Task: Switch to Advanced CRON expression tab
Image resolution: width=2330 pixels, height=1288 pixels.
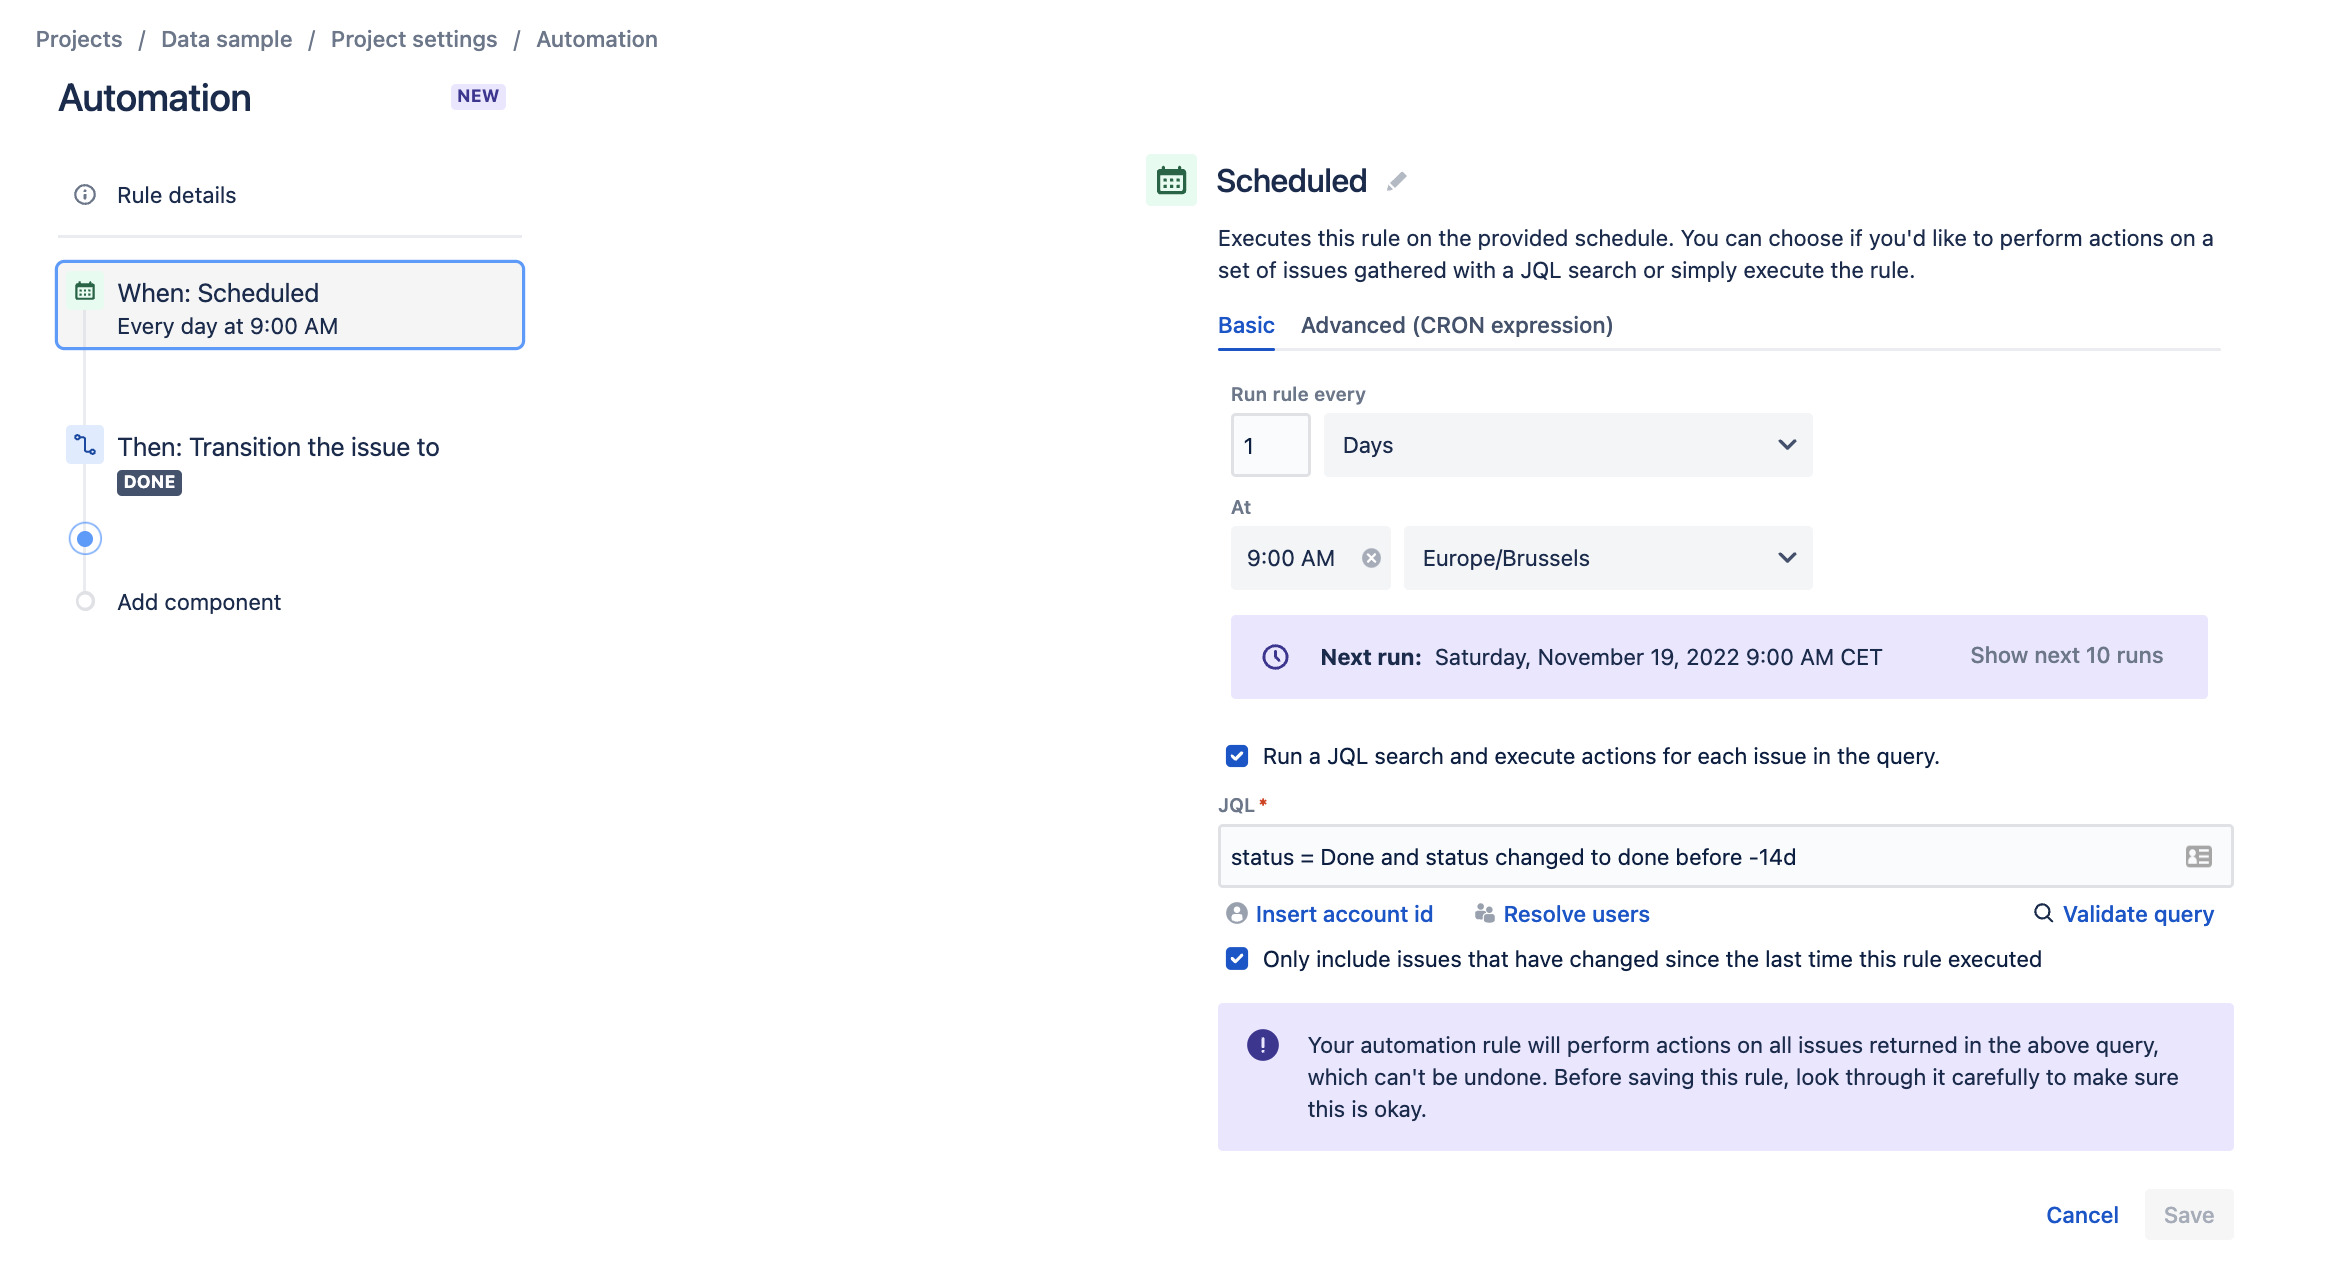Action: (1456, 325)
